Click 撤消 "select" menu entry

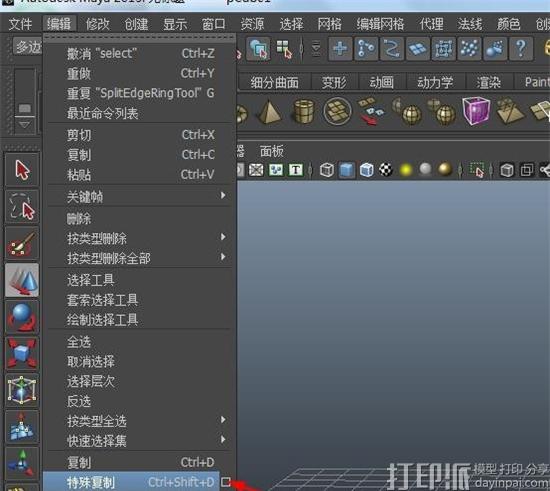coord(102,54)
